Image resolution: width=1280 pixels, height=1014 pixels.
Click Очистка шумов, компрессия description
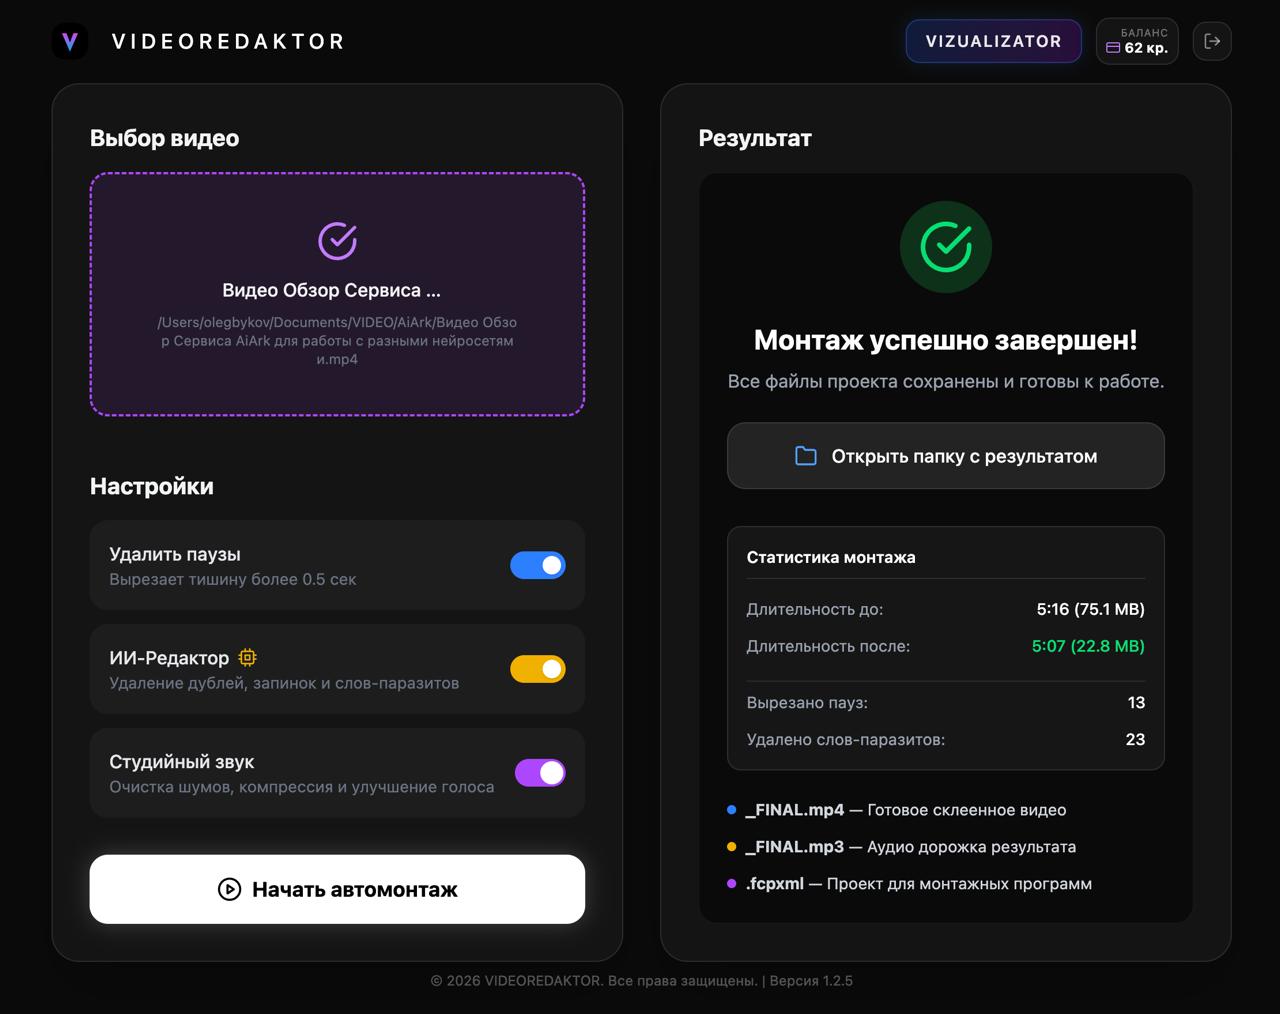click(302, 787)
